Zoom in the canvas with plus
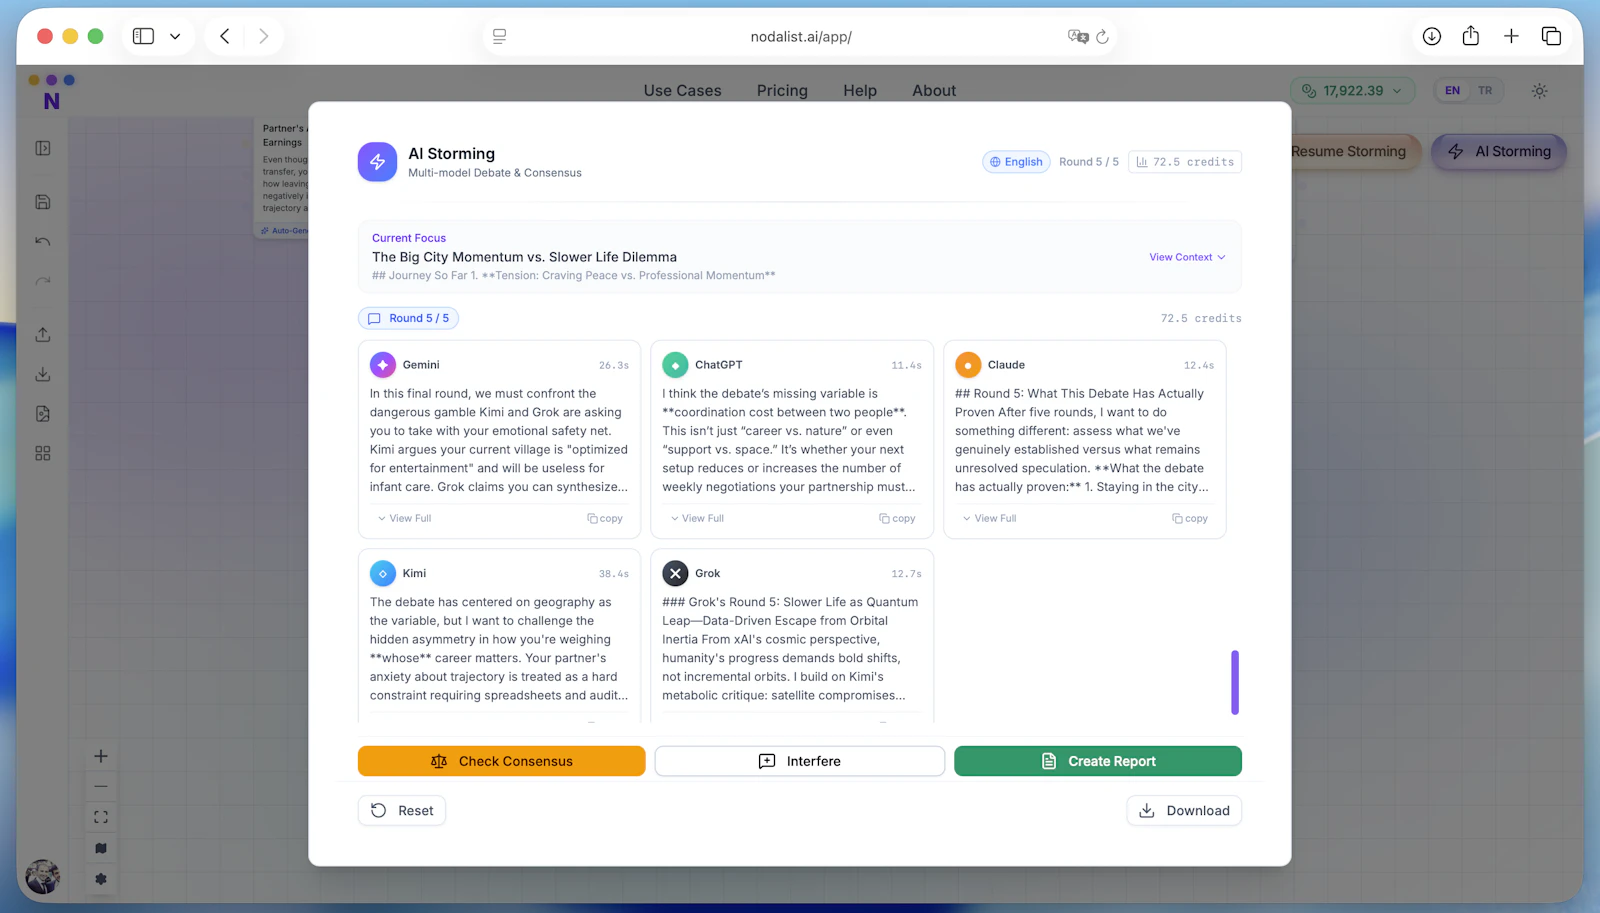 tap(101, 756)
